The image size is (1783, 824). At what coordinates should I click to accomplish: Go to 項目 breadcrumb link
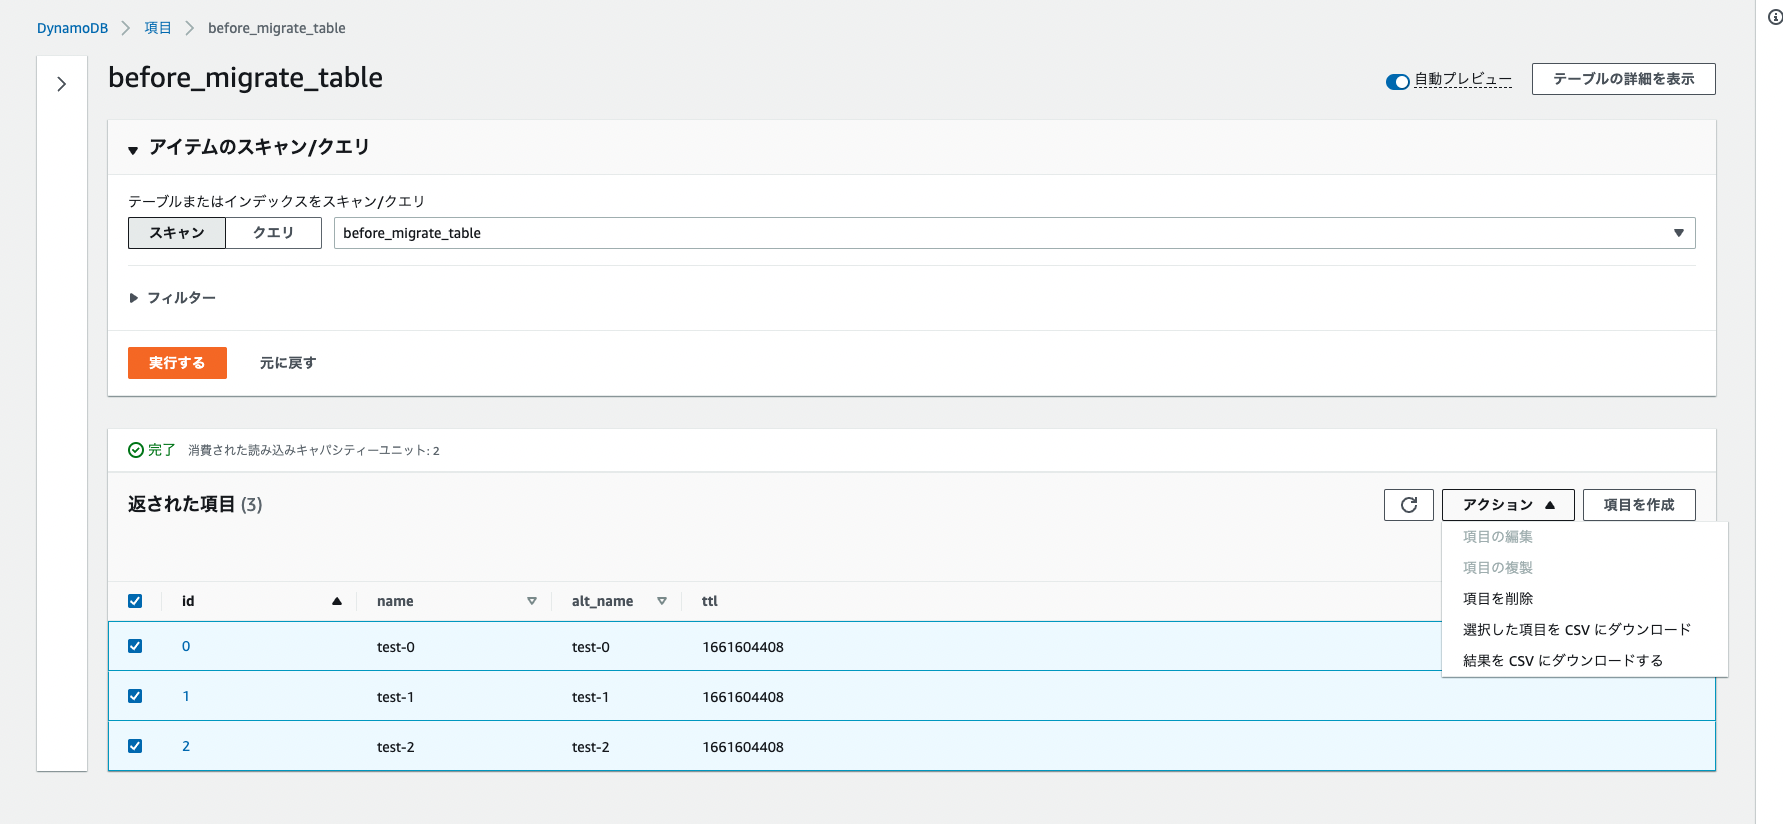158,28
